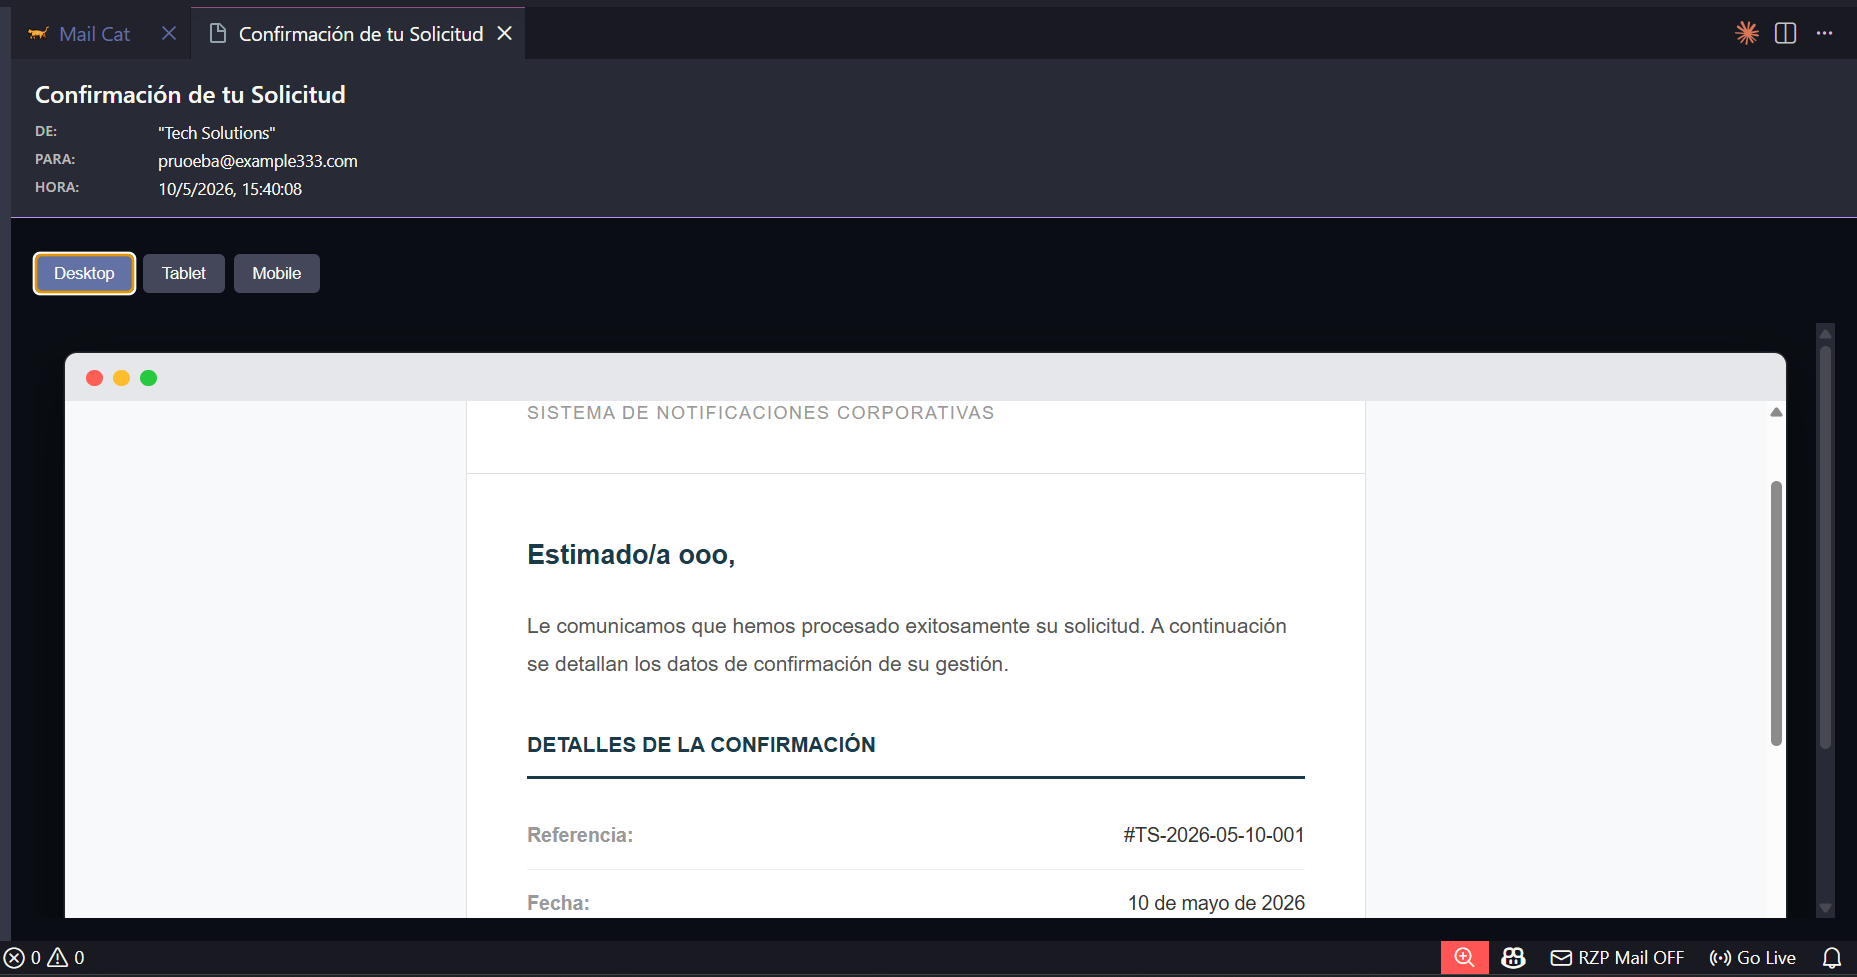Click the red zoom magnifier status bar icon
Viewport: 1857px width, 977px height.
(1464, 957)
